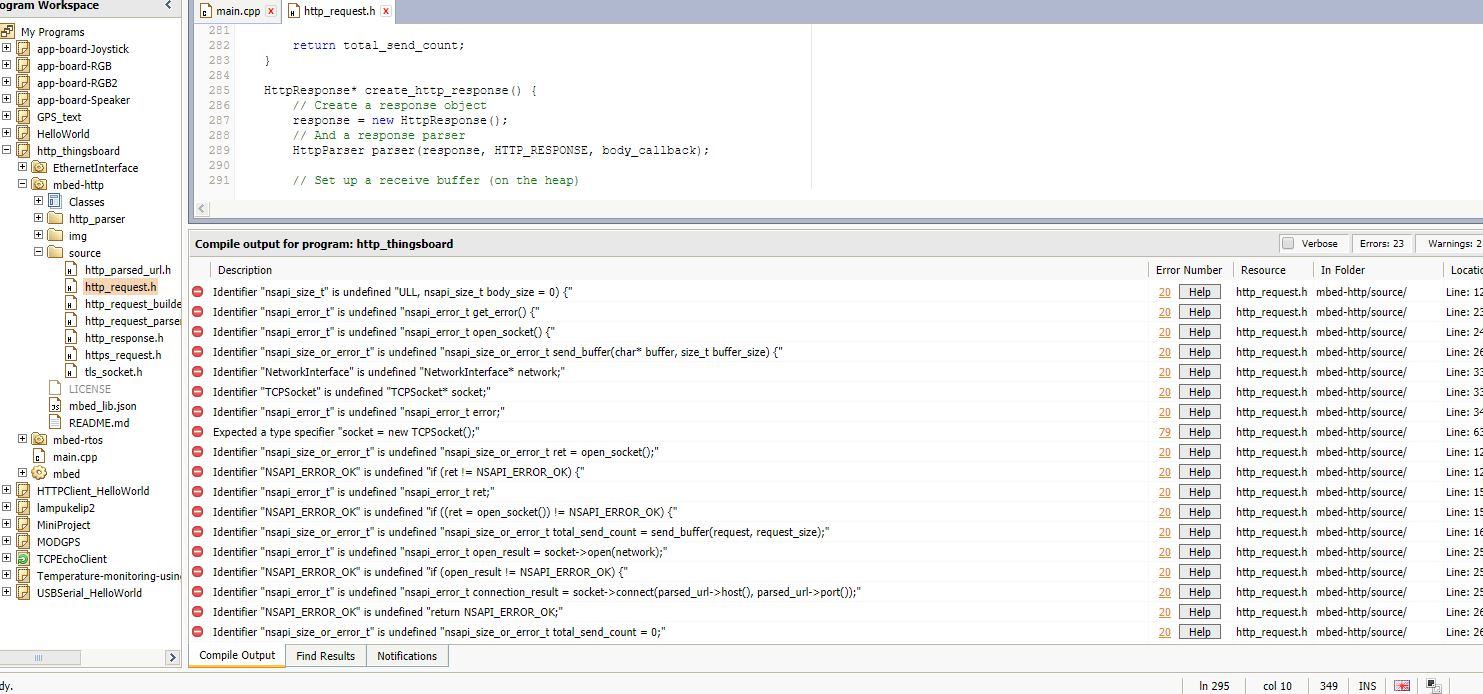Screen dimensions: 1483x694
Task: Collapse the http_thingsboard program tree
Action: pyautogui.click(x=7, y=151)
